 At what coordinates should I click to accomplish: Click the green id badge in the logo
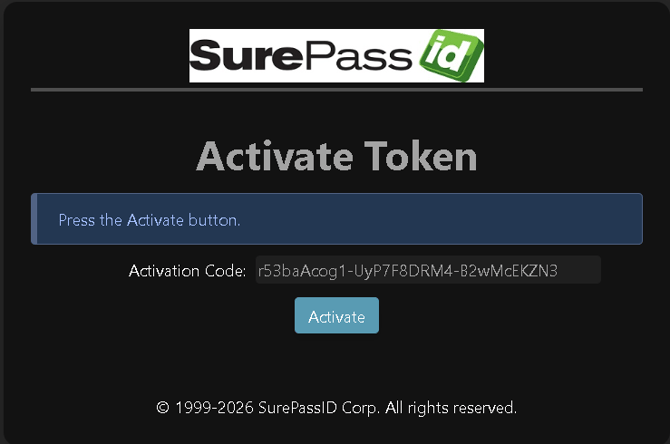tap(451, 56)
